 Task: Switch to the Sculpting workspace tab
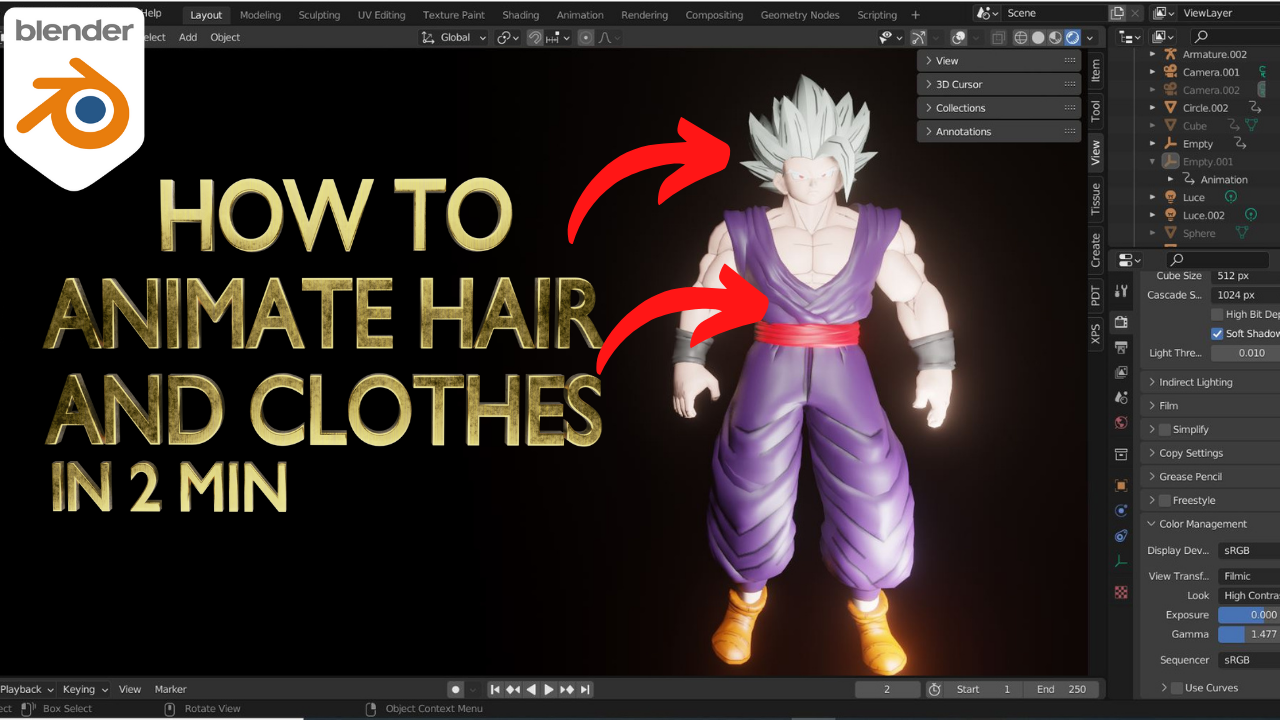pos(320,15)
